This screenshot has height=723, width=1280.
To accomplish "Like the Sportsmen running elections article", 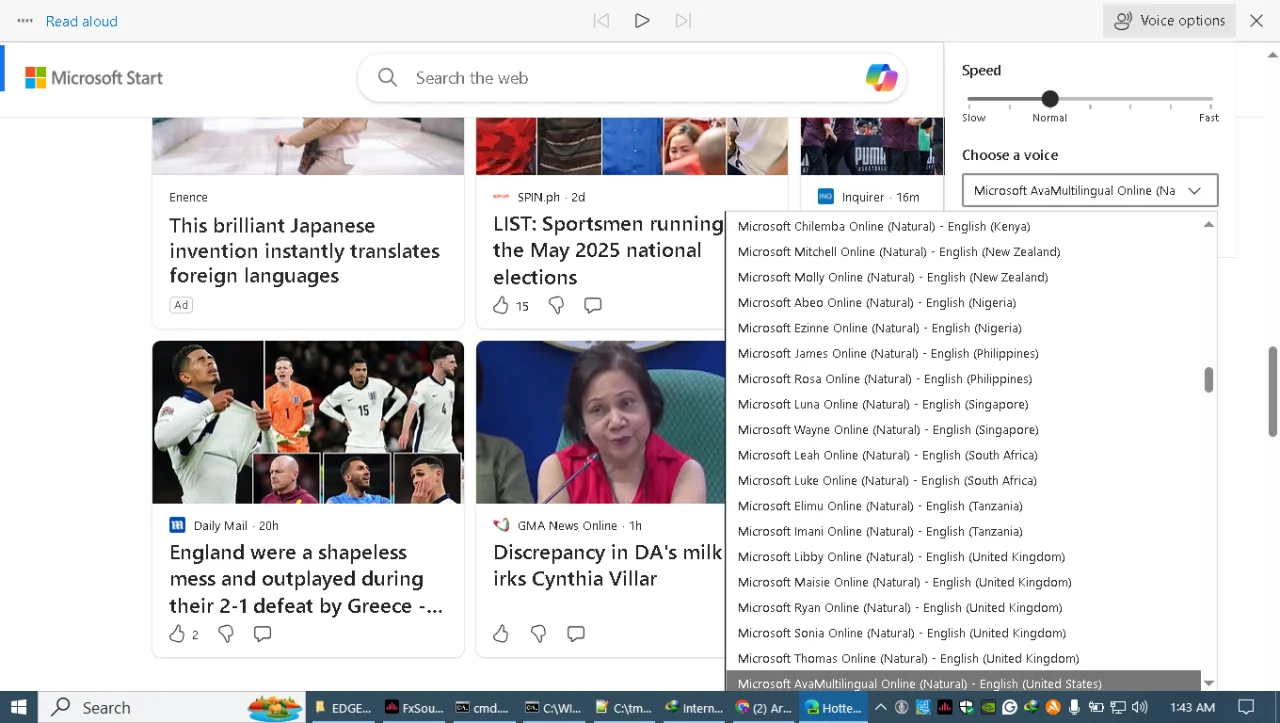I will tap(501, 305).
